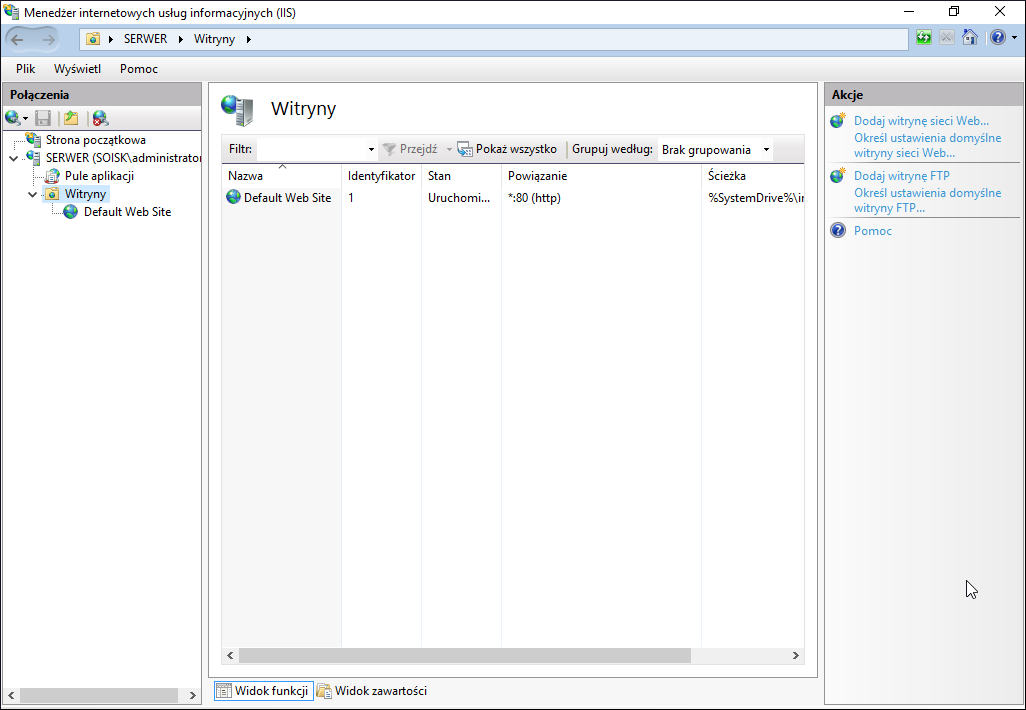
Task: Click the Create New Connection globe icon
Action: tap(13, 118)
